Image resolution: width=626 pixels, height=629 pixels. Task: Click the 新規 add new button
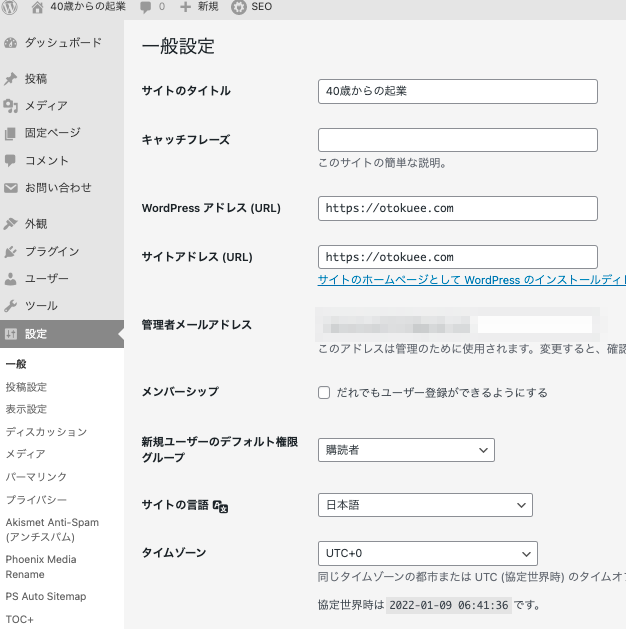(x=198, y=7)
